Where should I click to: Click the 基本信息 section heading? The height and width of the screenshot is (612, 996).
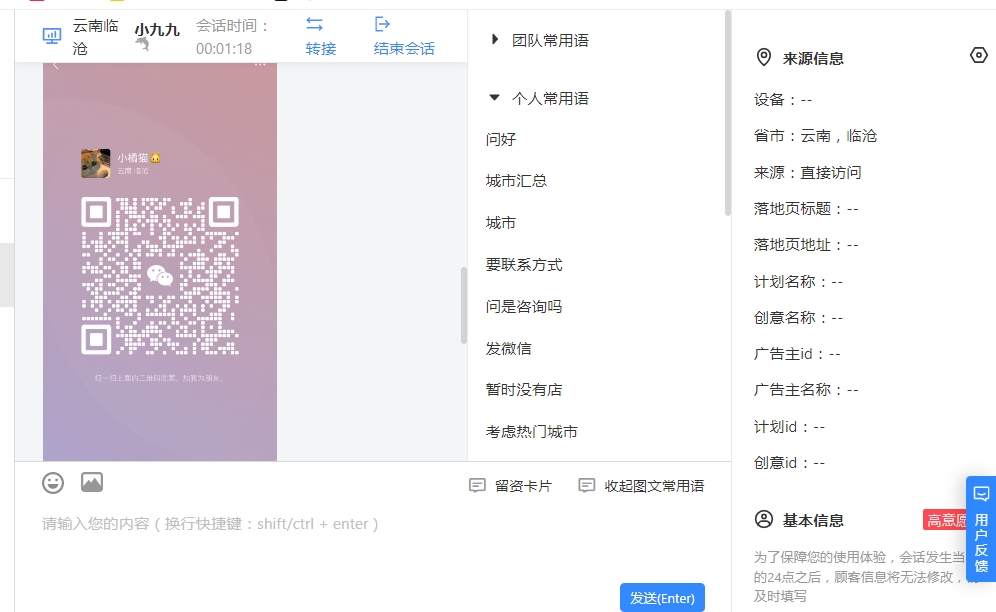tap(813, 520)
